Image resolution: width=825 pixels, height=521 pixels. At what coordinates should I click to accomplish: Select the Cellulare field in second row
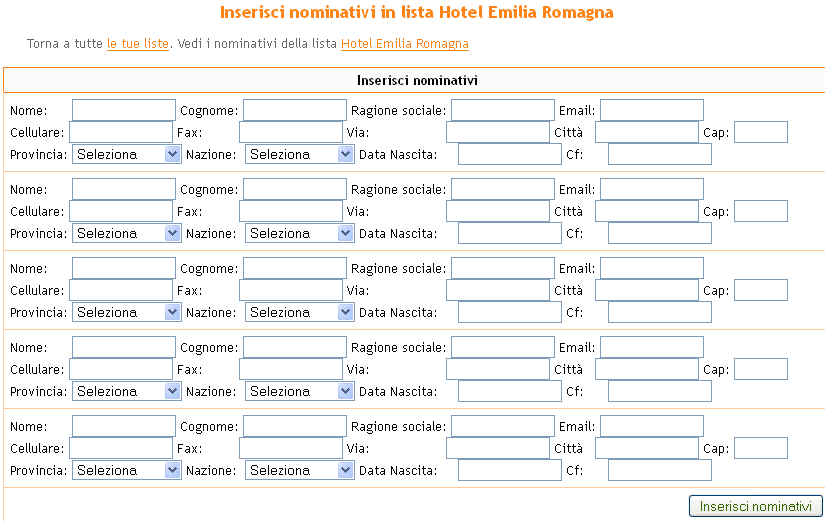pyautogui.click(x=120, y=211)
